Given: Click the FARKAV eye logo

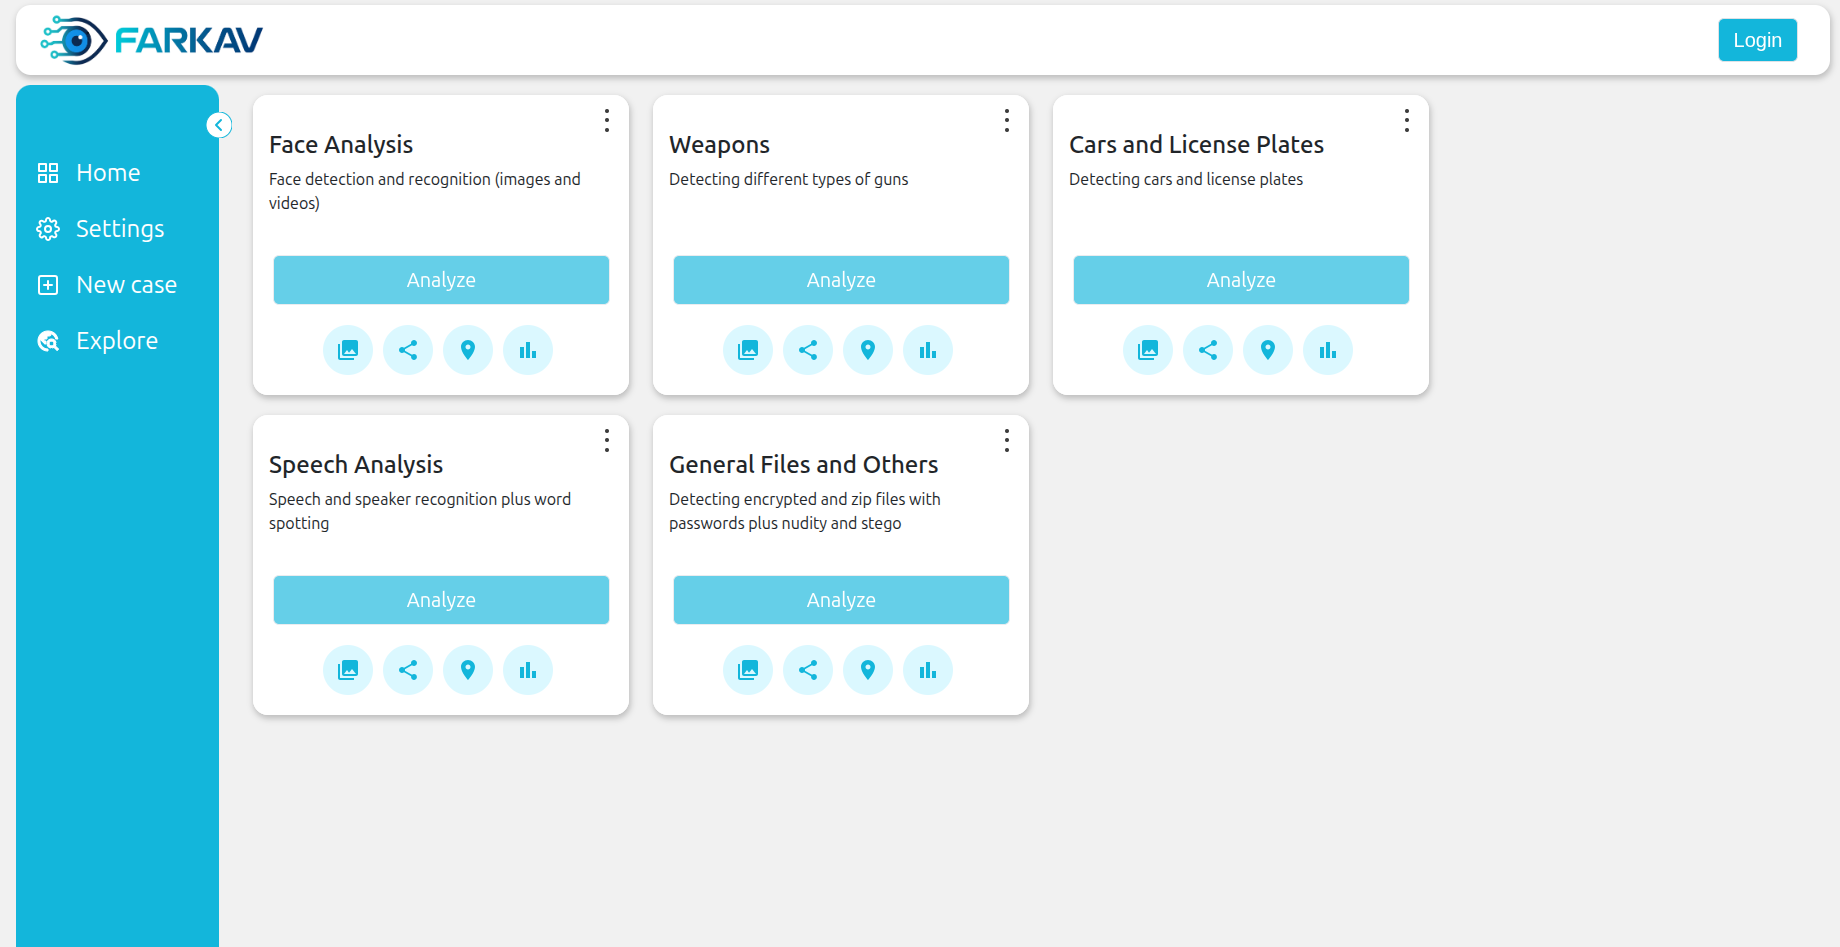Looking at the screenshot, I should tap(74, 40).
